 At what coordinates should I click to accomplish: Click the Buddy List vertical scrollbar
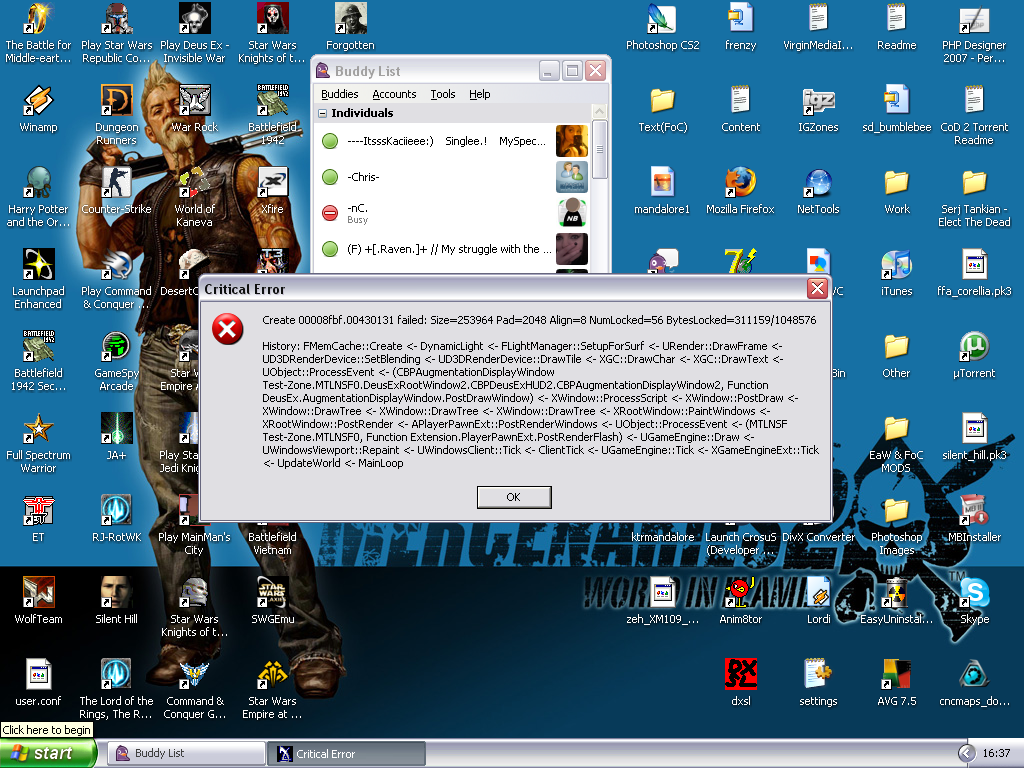[600, 149]
